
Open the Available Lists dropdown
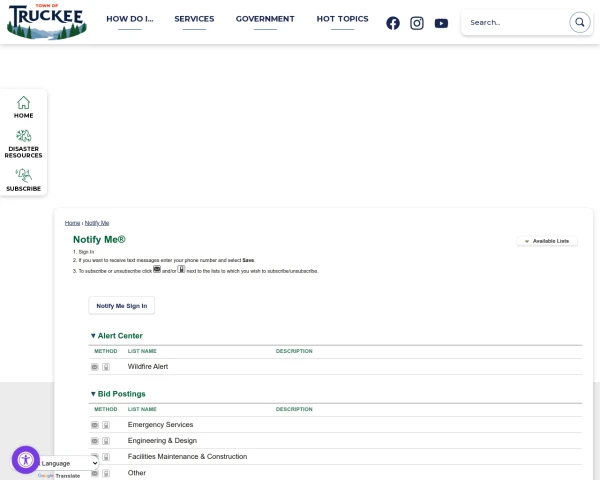547,241
